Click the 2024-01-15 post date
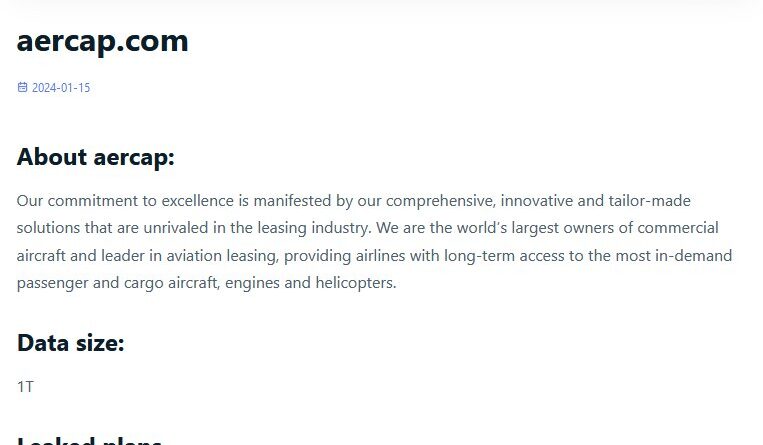This screenshot has height=445, width=763. pos(61,88)
